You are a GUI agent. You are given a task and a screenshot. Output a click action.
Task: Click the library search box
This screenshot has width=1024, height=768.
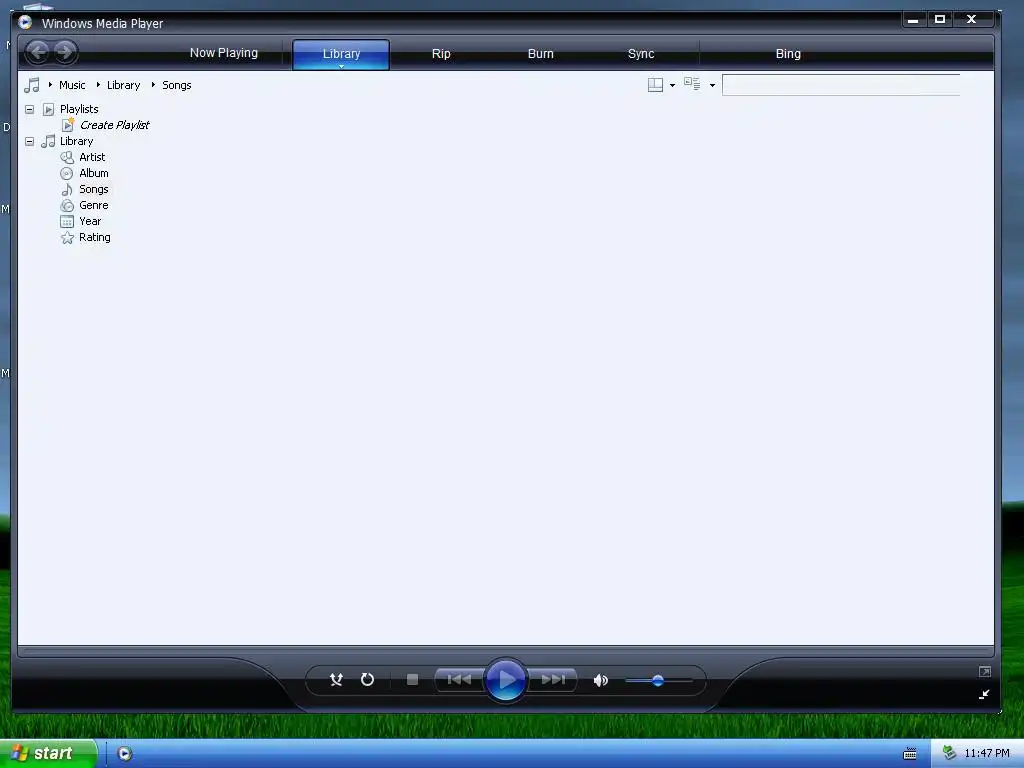841,85
